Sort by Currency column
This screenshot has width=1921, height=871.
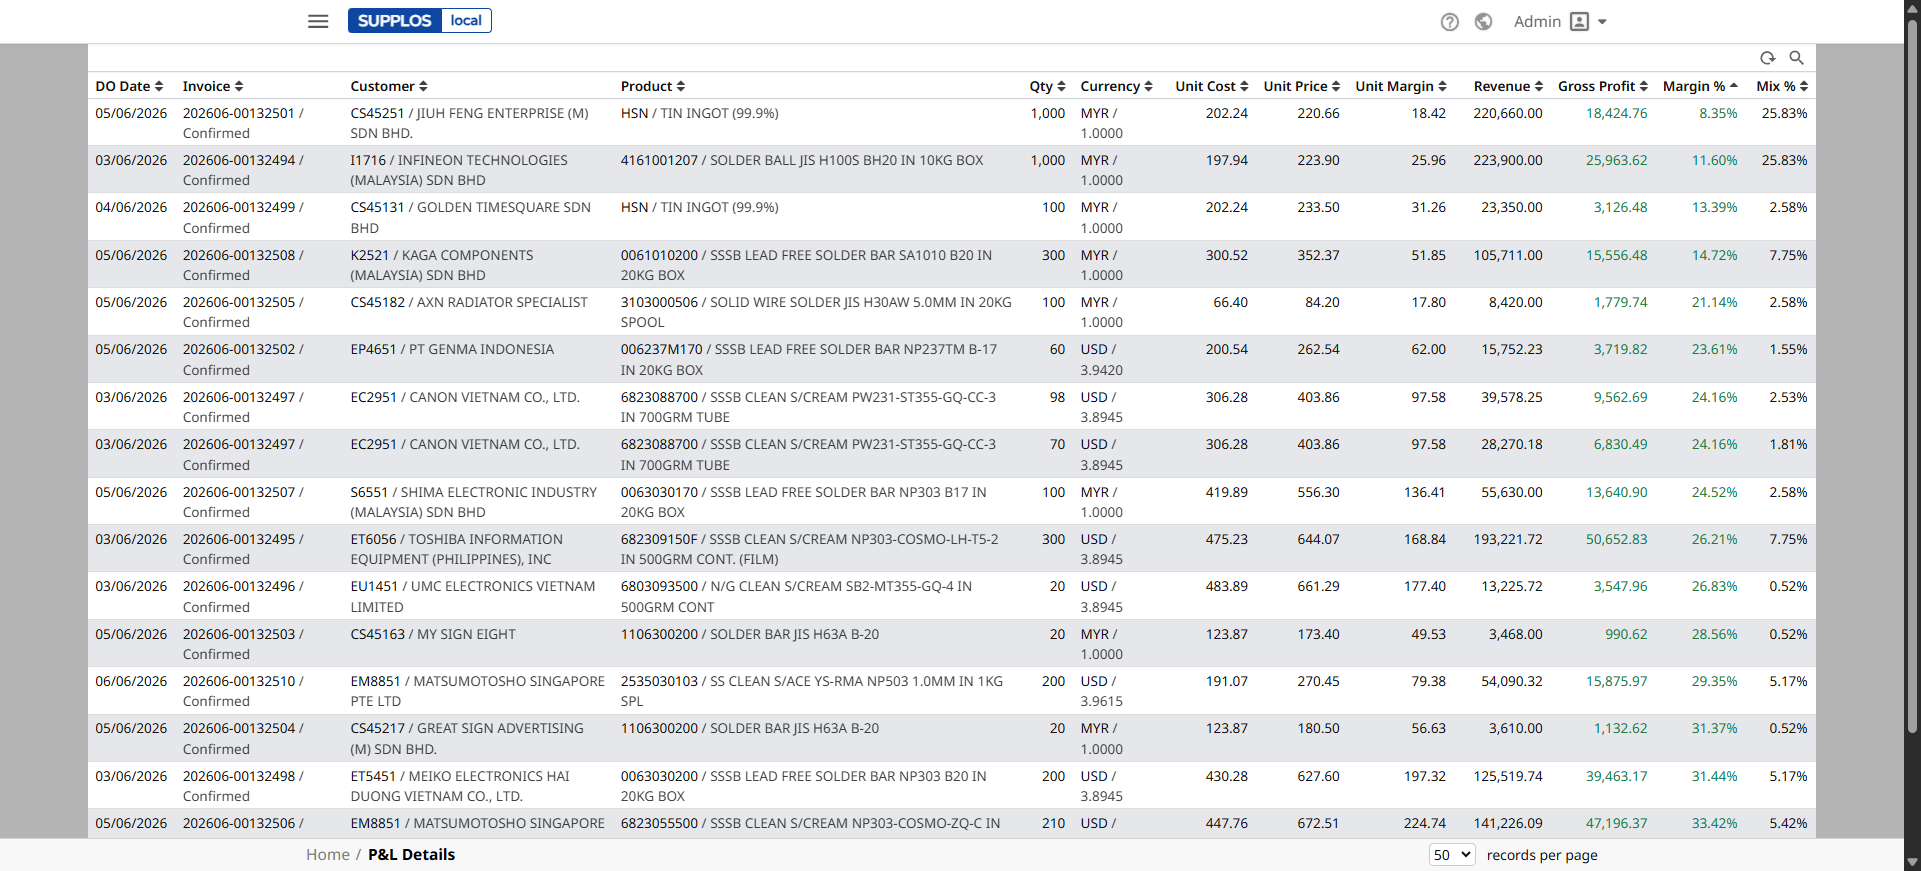click(1116, 86)
